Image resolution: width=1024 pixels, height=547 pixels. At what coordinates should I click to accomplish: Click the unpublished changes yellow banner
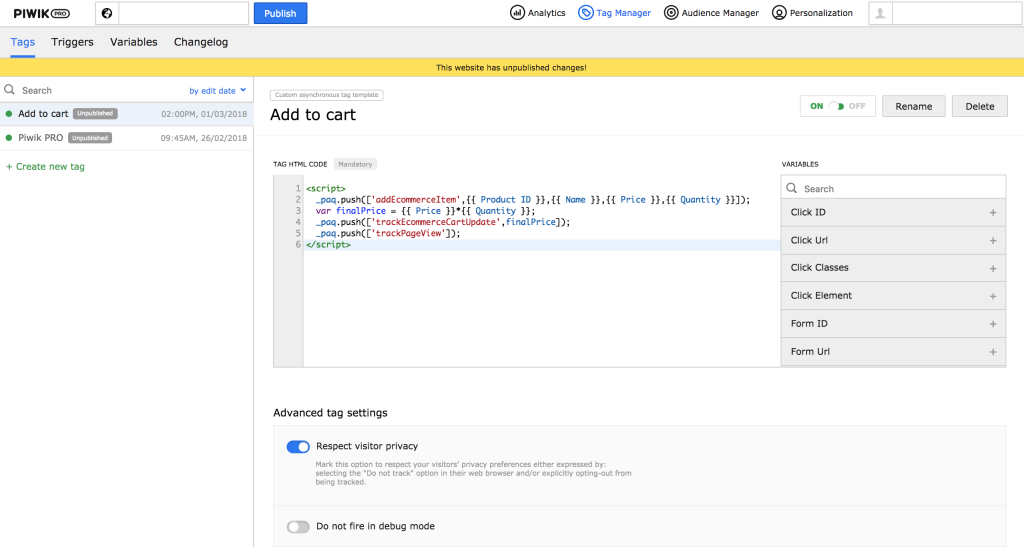(512, 68)
